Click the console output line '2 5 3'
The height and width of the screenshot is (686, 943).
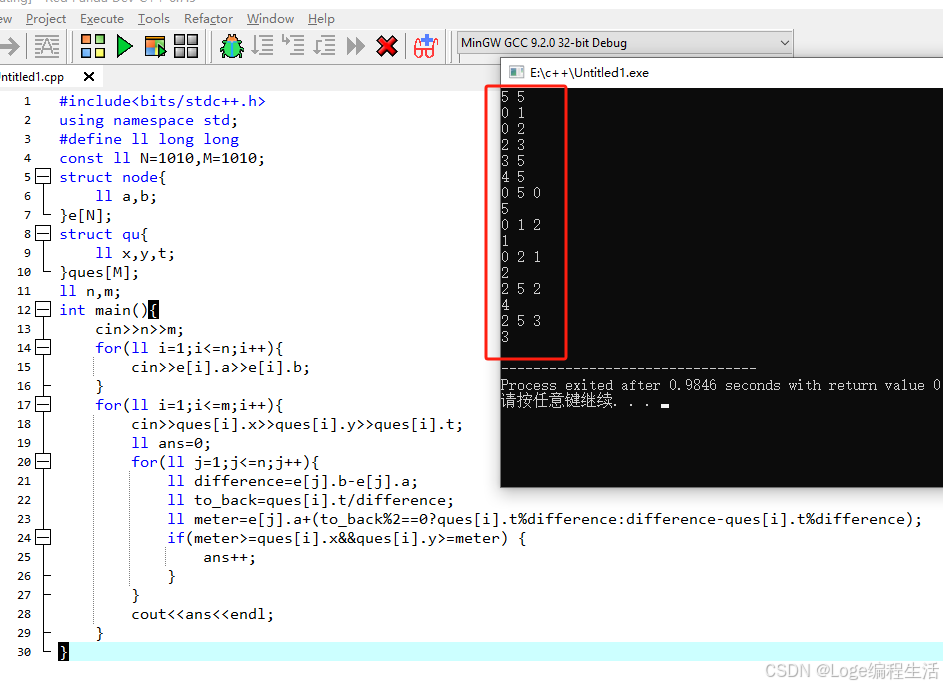(x=521, y=321)
